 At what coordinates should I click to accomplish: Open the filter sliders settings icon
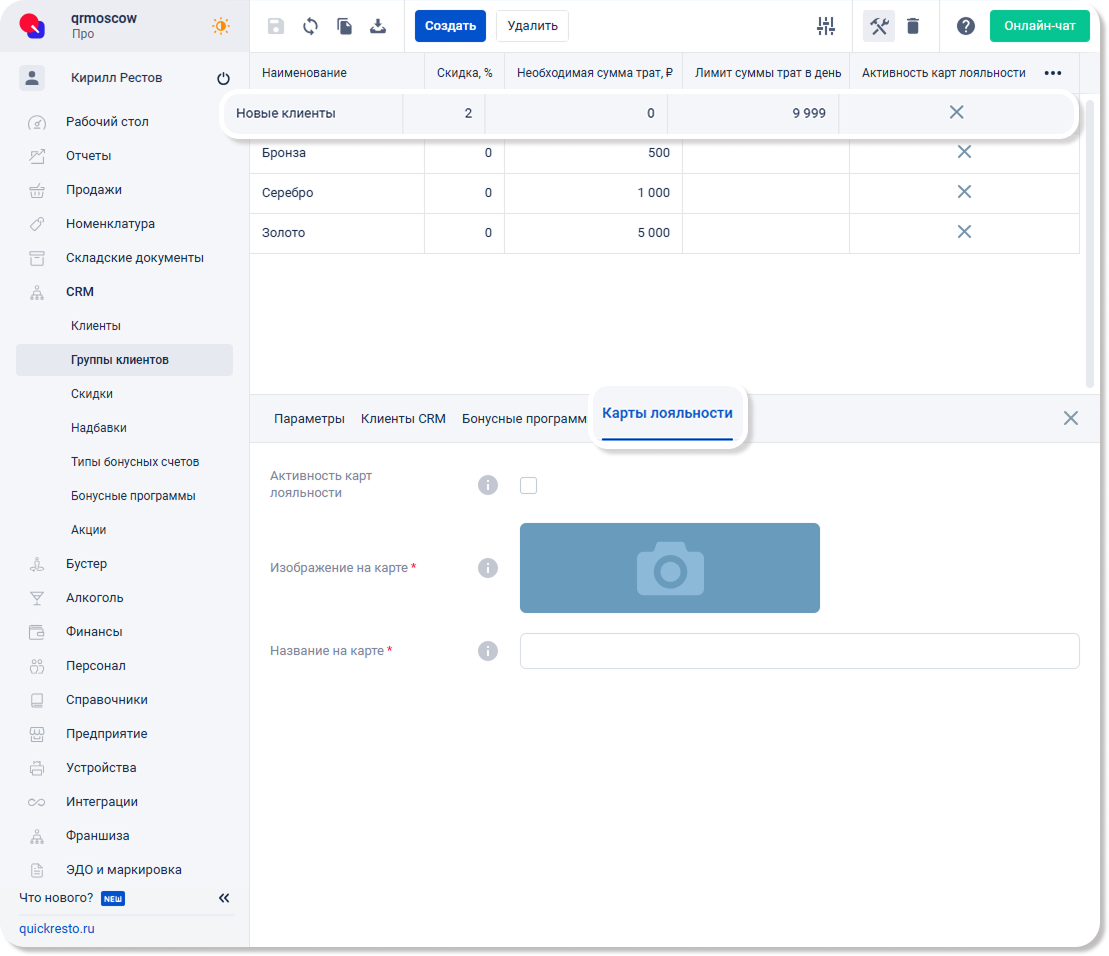825,26
